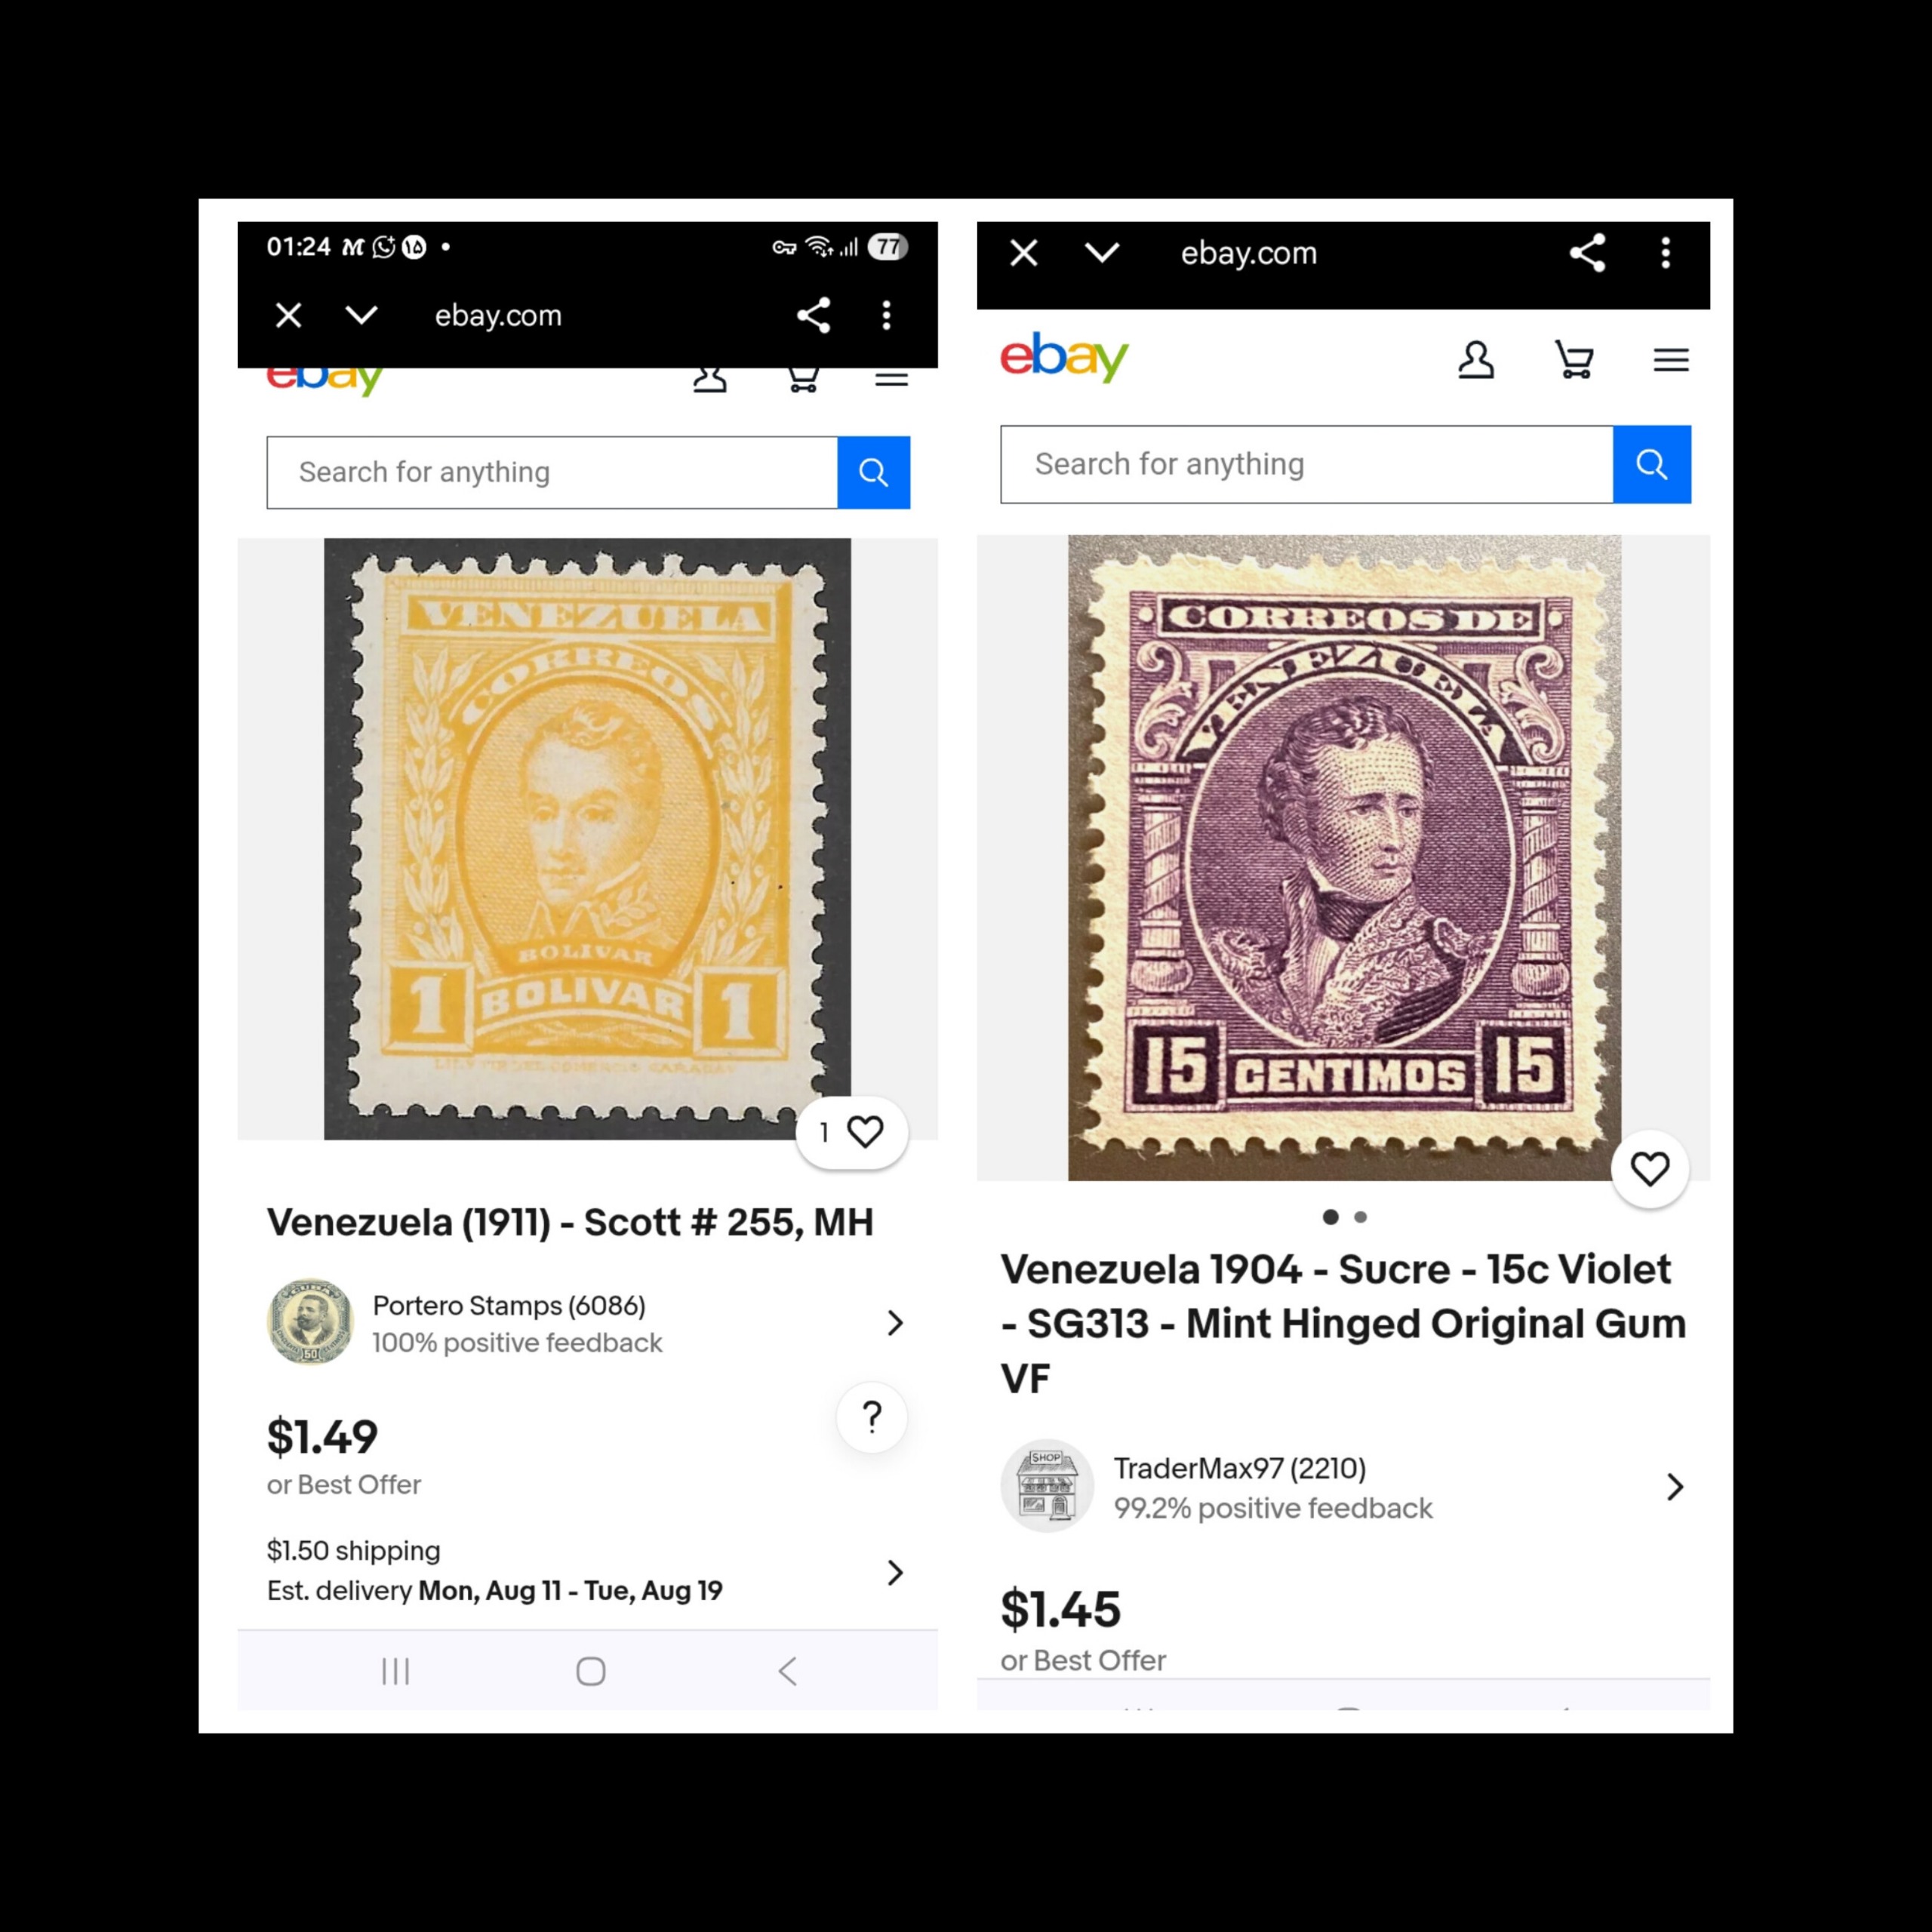Screen dimensions: 1932x1932
Task: Click blue search button on right page
Action: pyautogui.click(x=1651, y=464)
